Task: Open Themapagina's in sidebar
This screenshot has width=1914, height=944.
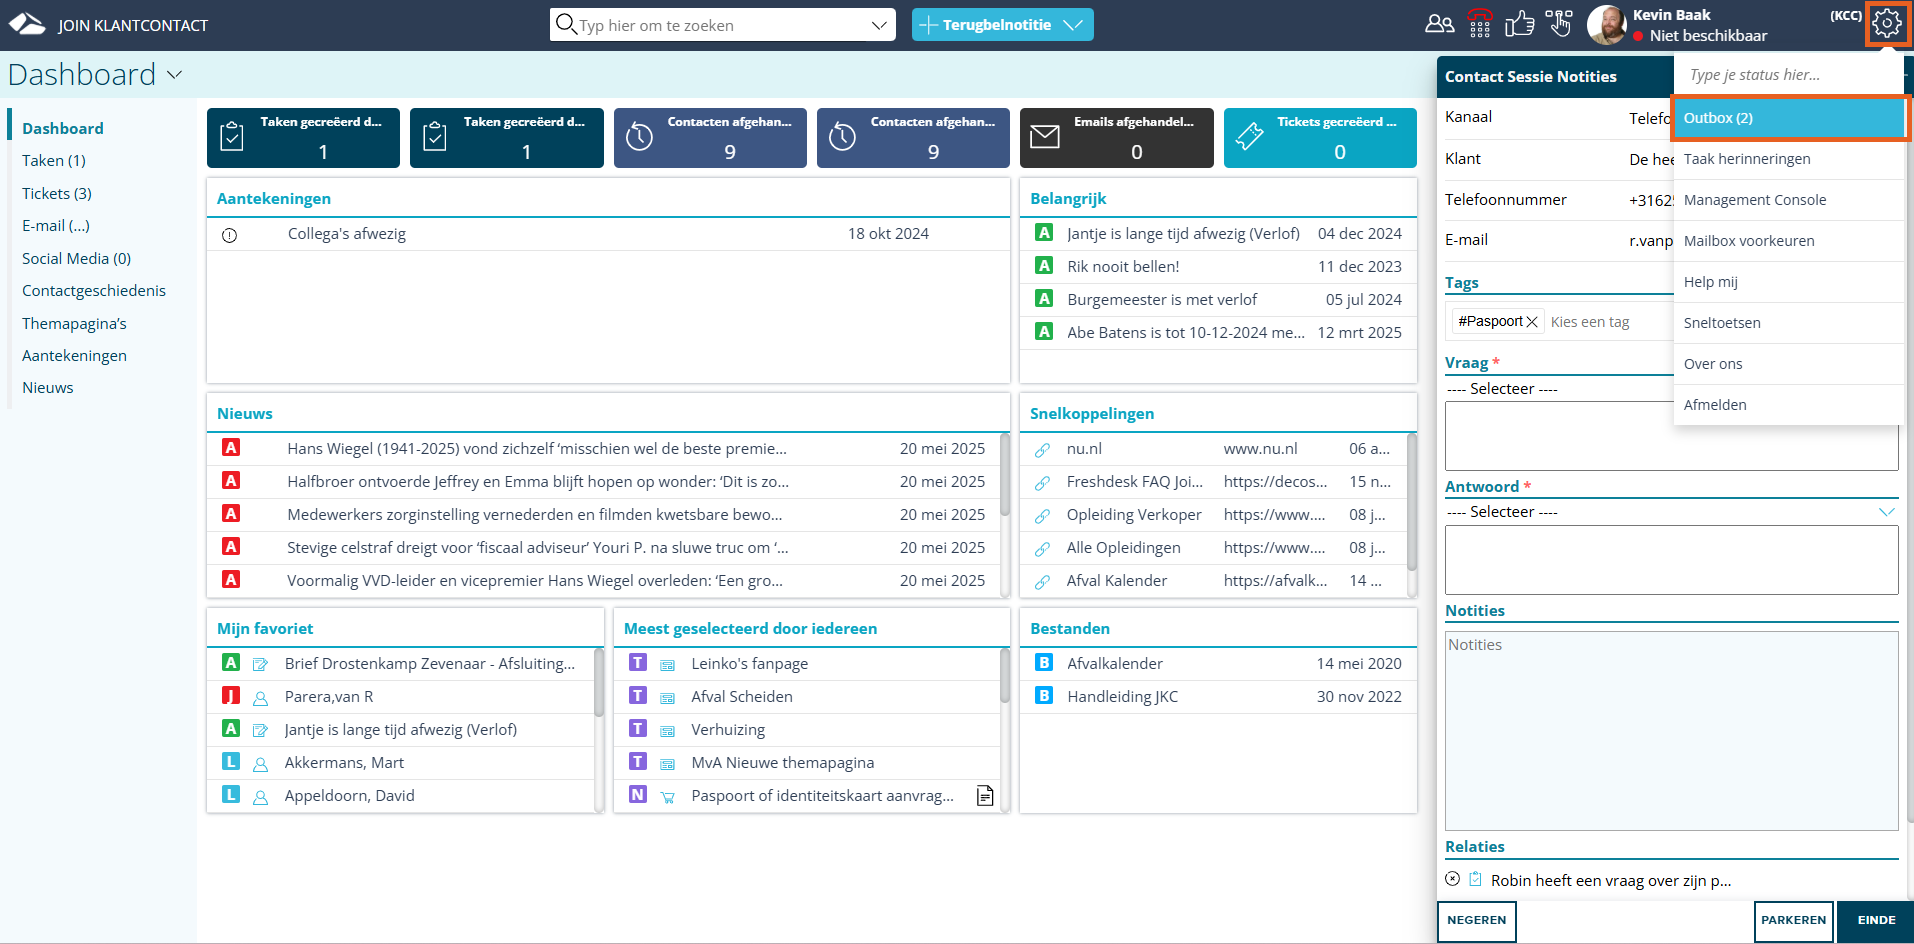Action: [x=74, y=324]
